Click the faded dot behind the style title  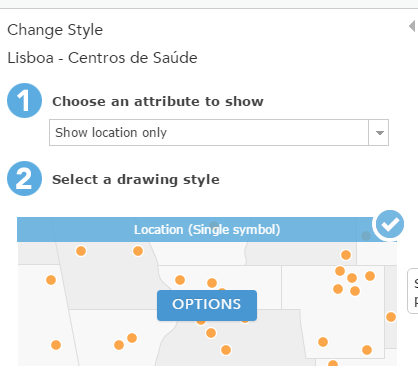click(x=214, y=225)
